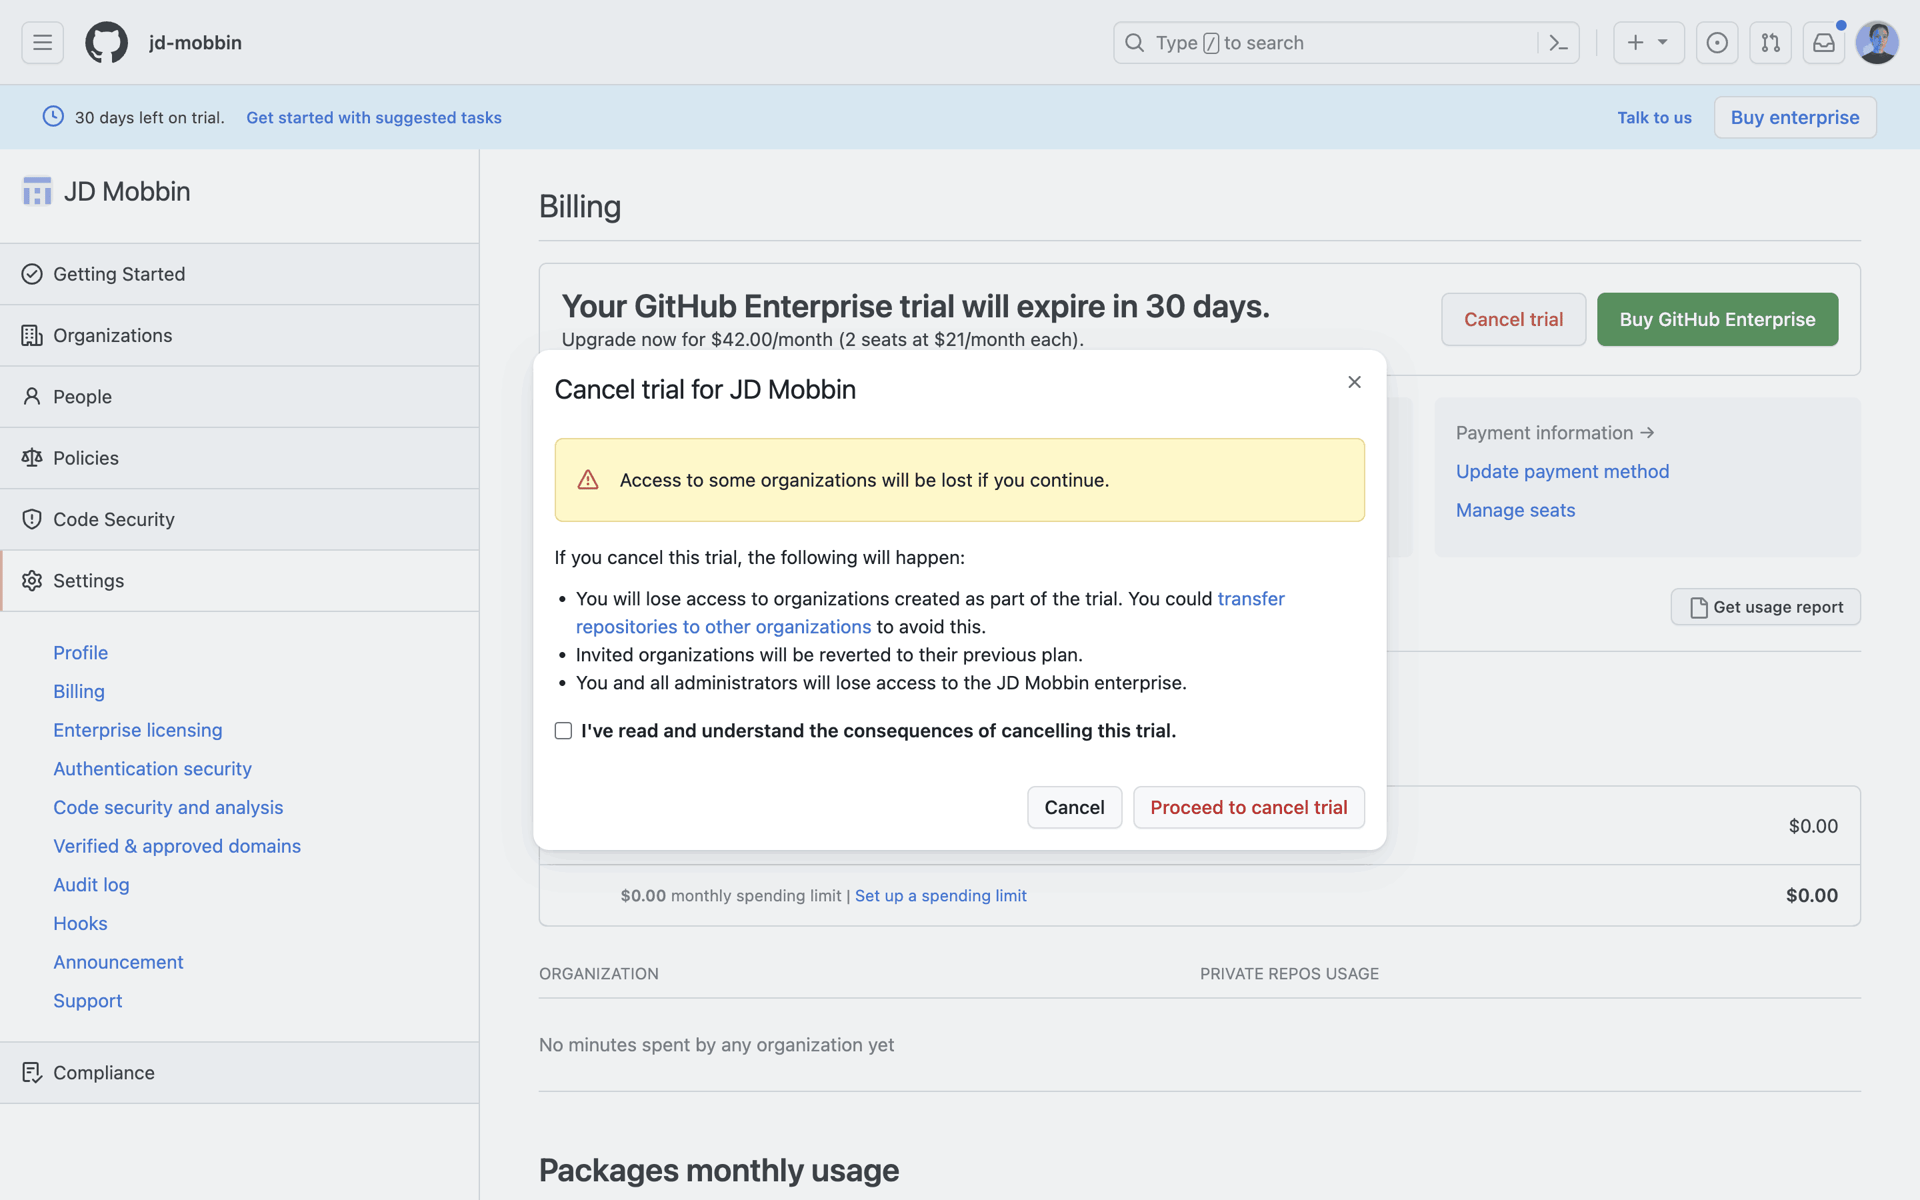Open Get started with suggested tasks
The width and height of the screenshot is (1920, 1200).
click(x=374, y=118)
